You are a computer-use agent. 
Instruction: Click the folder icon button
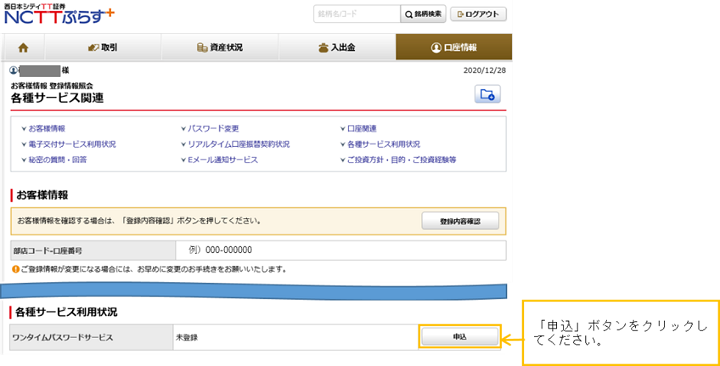(x=487, y=95)
